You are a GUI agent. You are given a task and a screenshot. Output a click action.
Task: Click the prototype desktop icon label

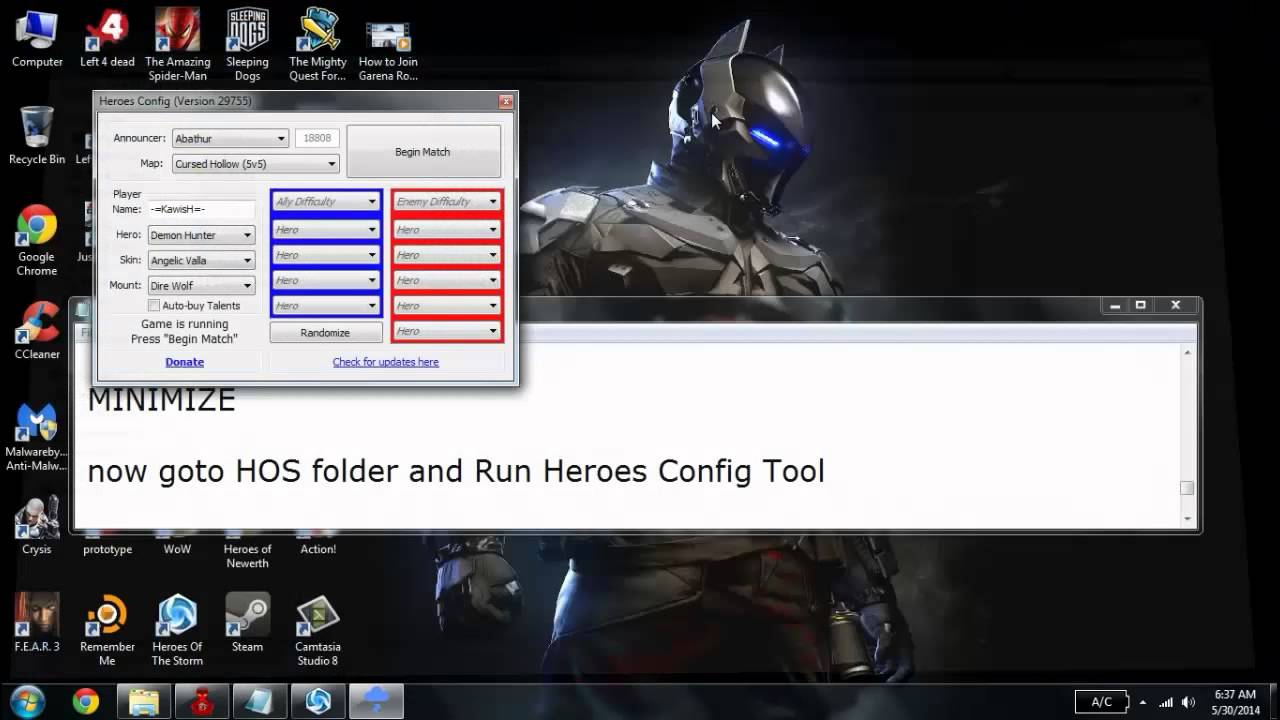(x=107, y=549)
